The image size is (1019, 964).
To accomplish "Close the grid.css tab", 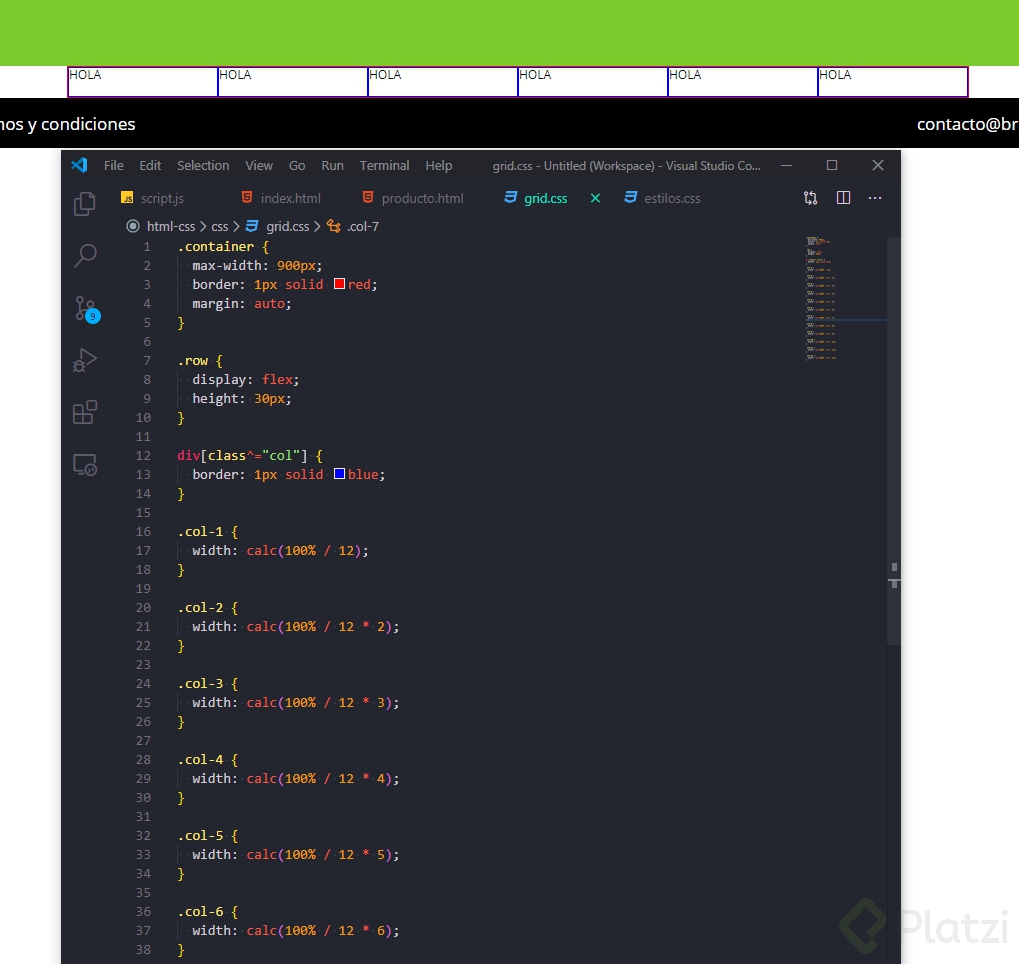I will point(595,198).
